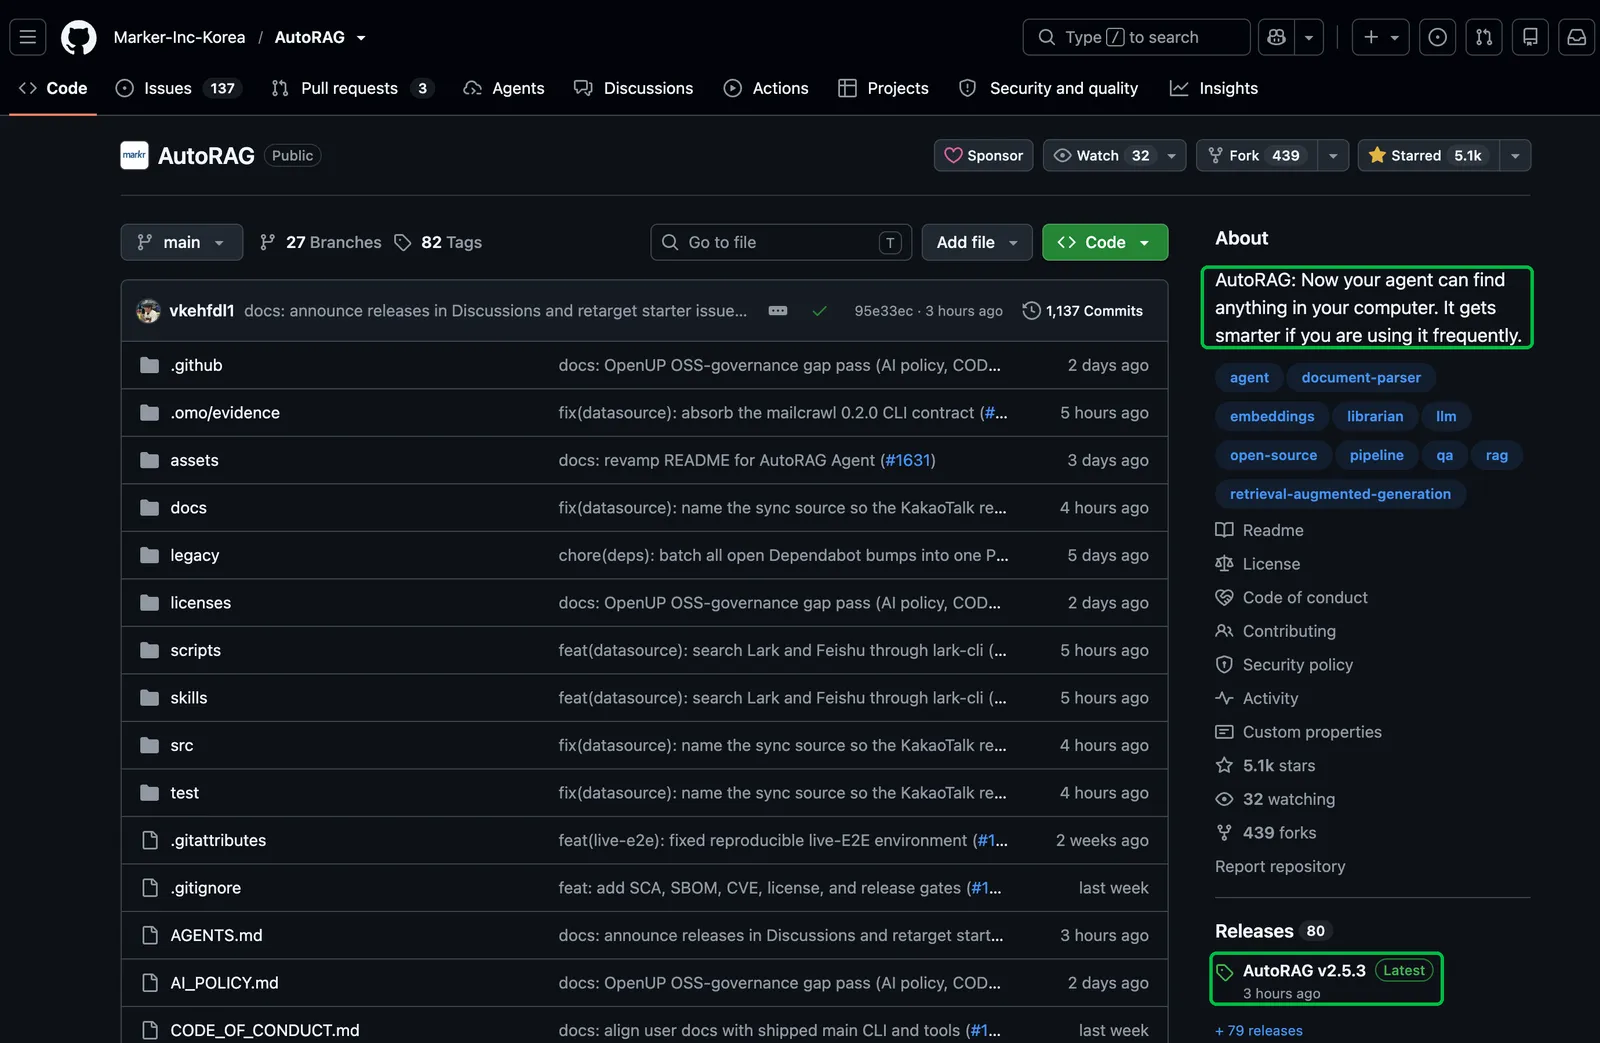Open the Readme link in About
Viewport: 1600px width, 1043px height.
coord(1259,530)
